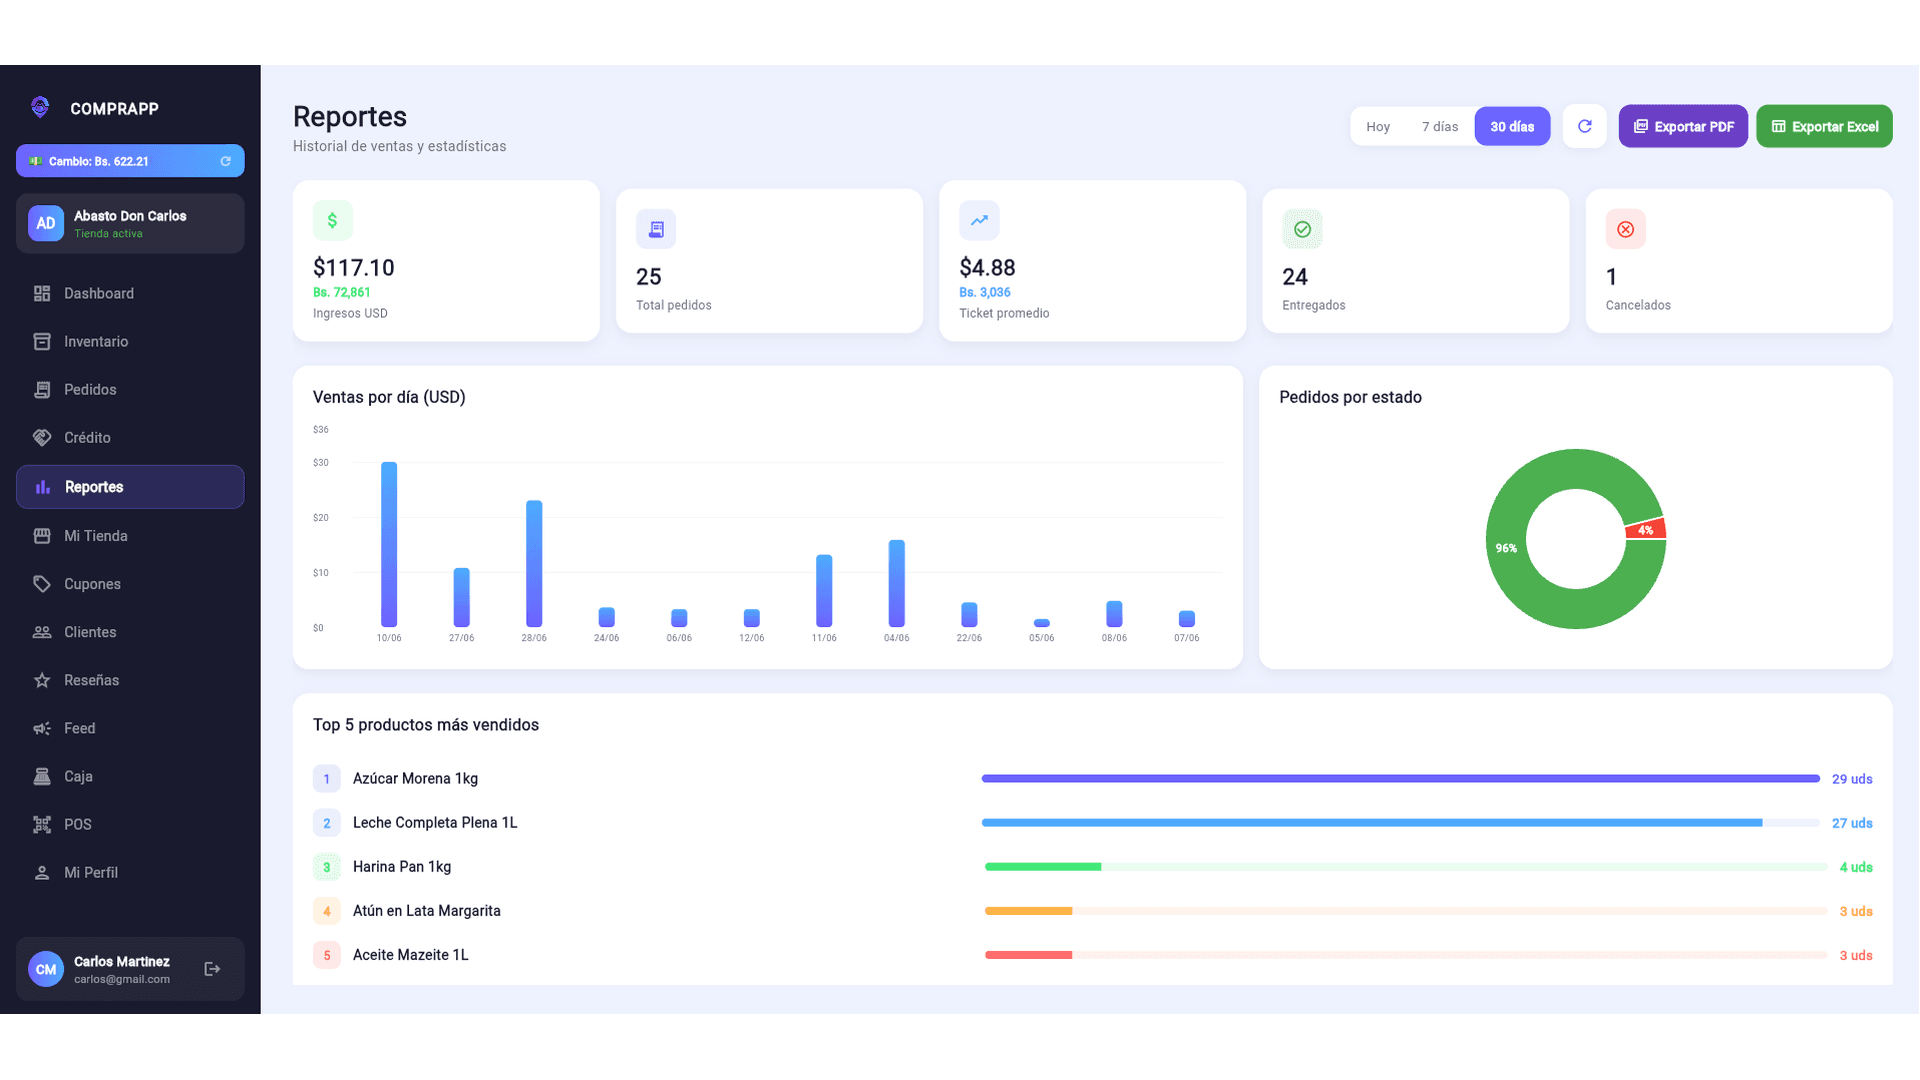Click the Cupones tag icon

point(42,584)
